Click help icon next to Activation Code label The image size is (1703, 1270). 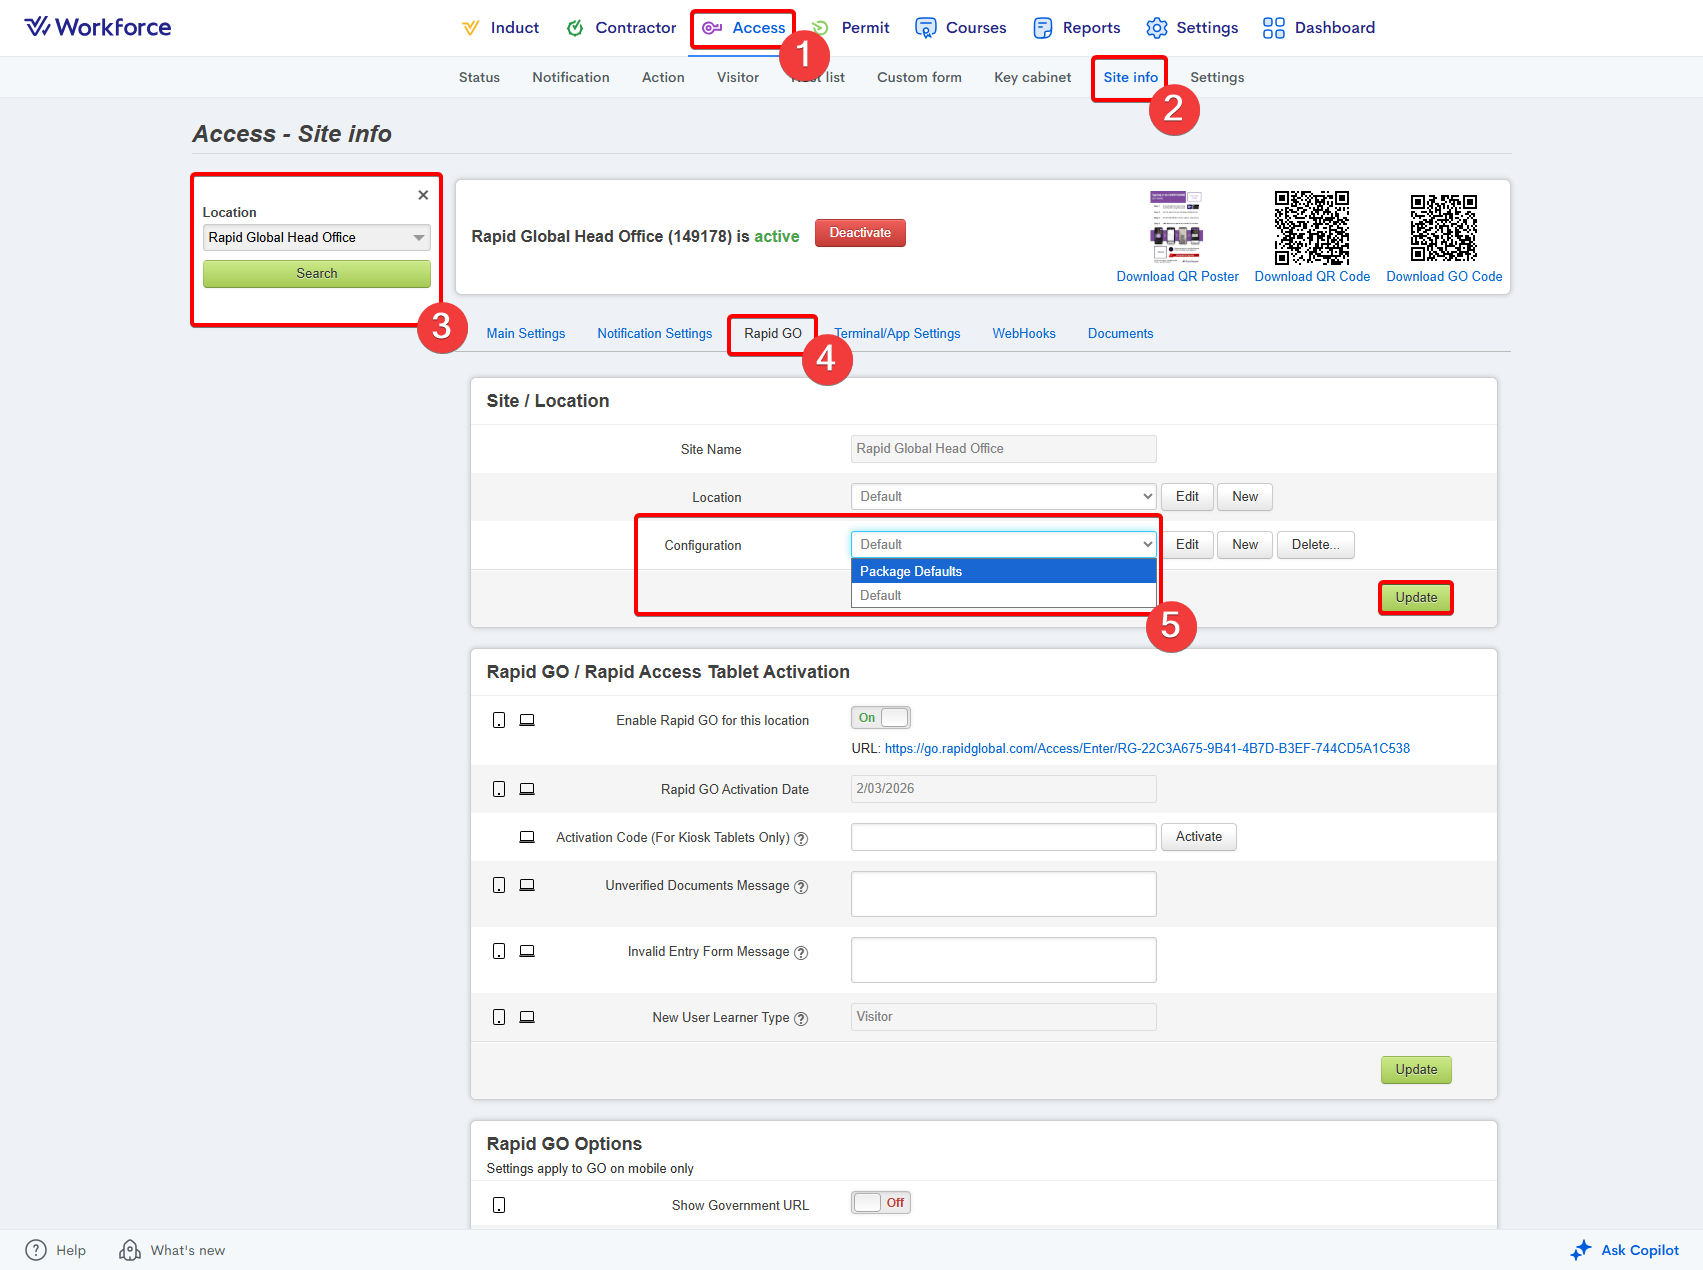pyautogui.click(x=801, y=839)
